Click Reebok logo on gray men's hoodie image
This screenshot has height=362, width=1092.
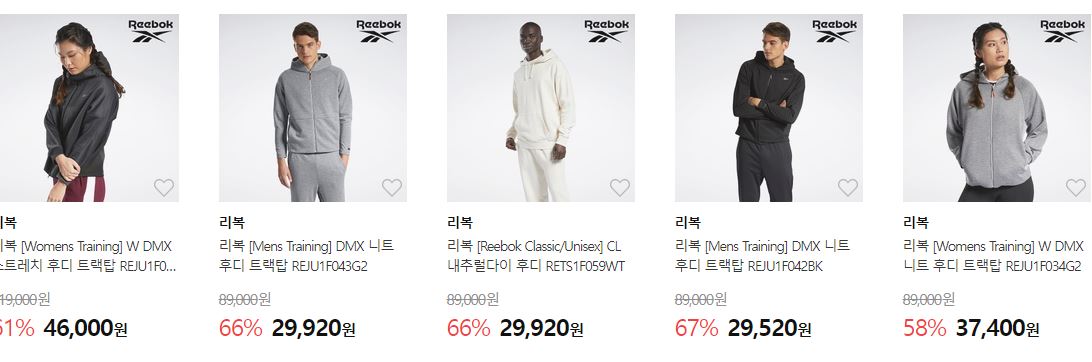click(379, 31)
